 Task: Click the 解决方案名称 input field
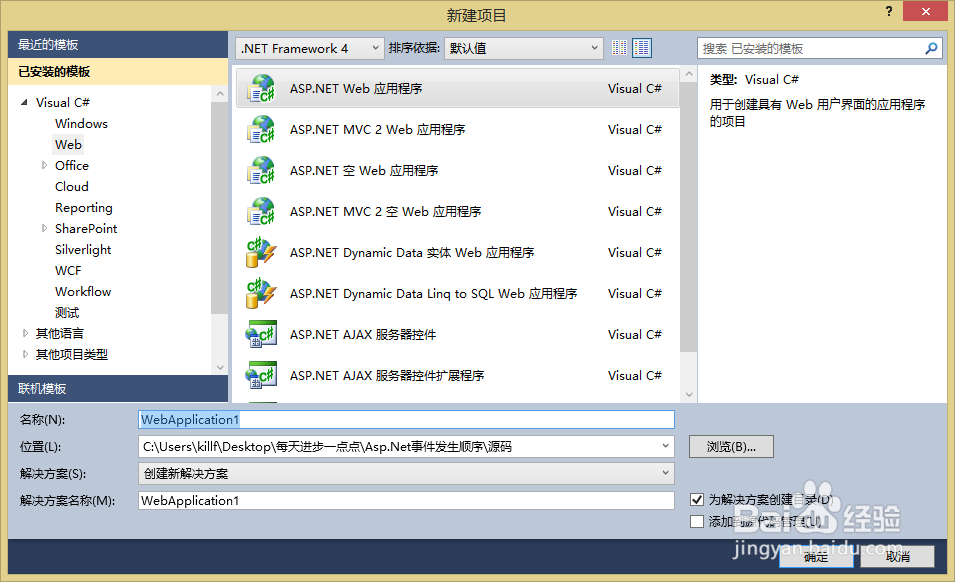pyautogui.click(x=406, y=500)
